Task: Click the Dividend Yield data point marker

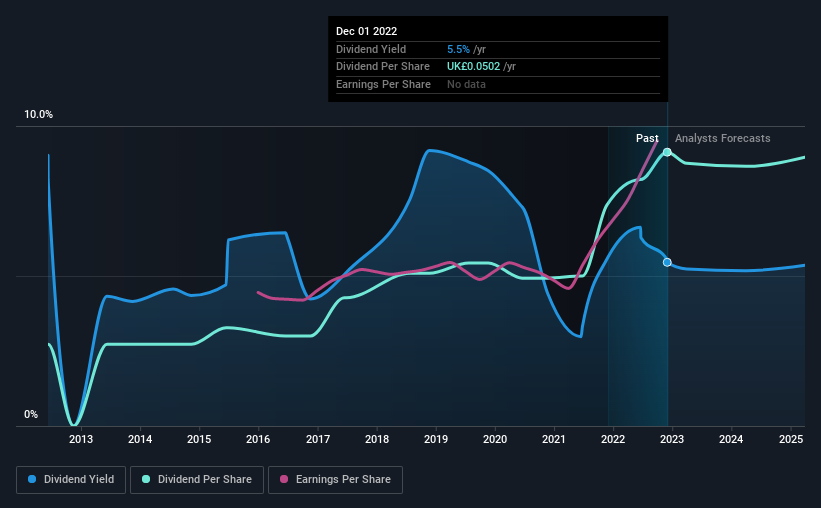Action: 667,262
